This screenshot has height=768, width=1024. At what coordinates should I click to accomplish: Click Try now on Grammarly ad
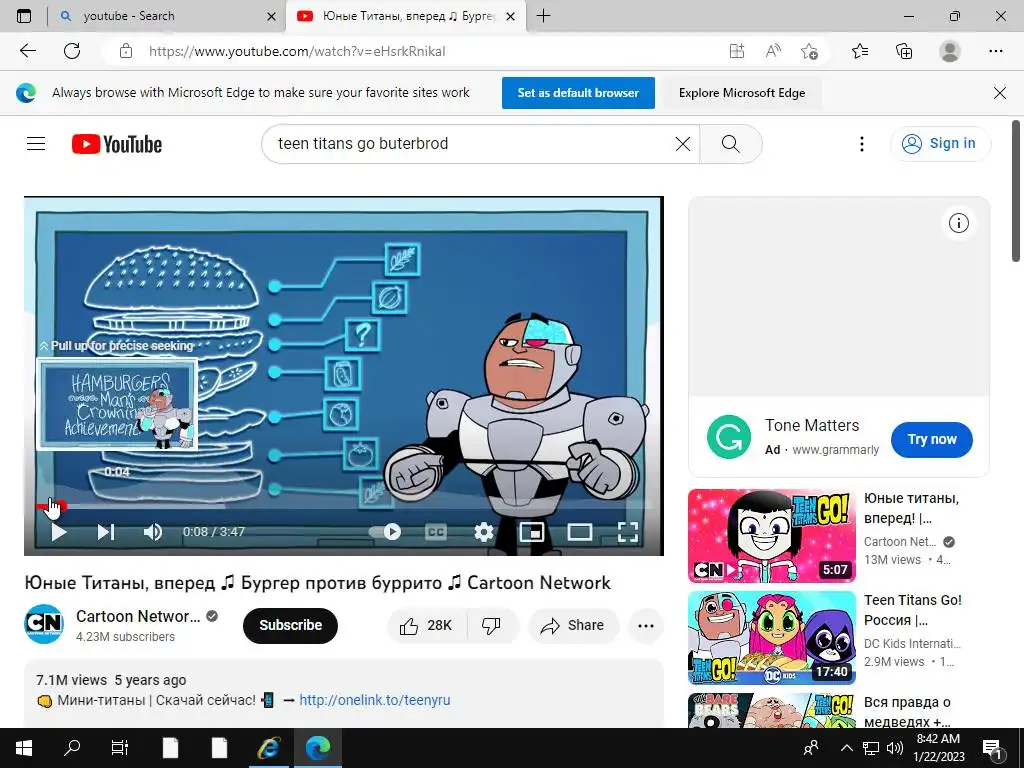click(x=932, y=440)
